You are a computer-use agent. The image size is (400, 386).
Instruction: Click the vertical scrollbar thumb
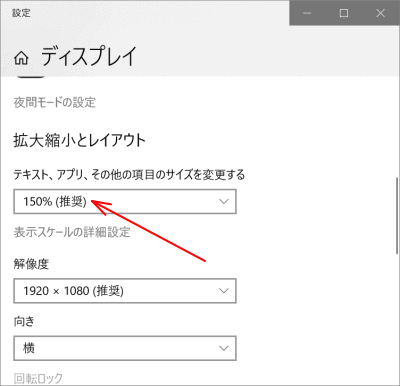coord(397,216)
